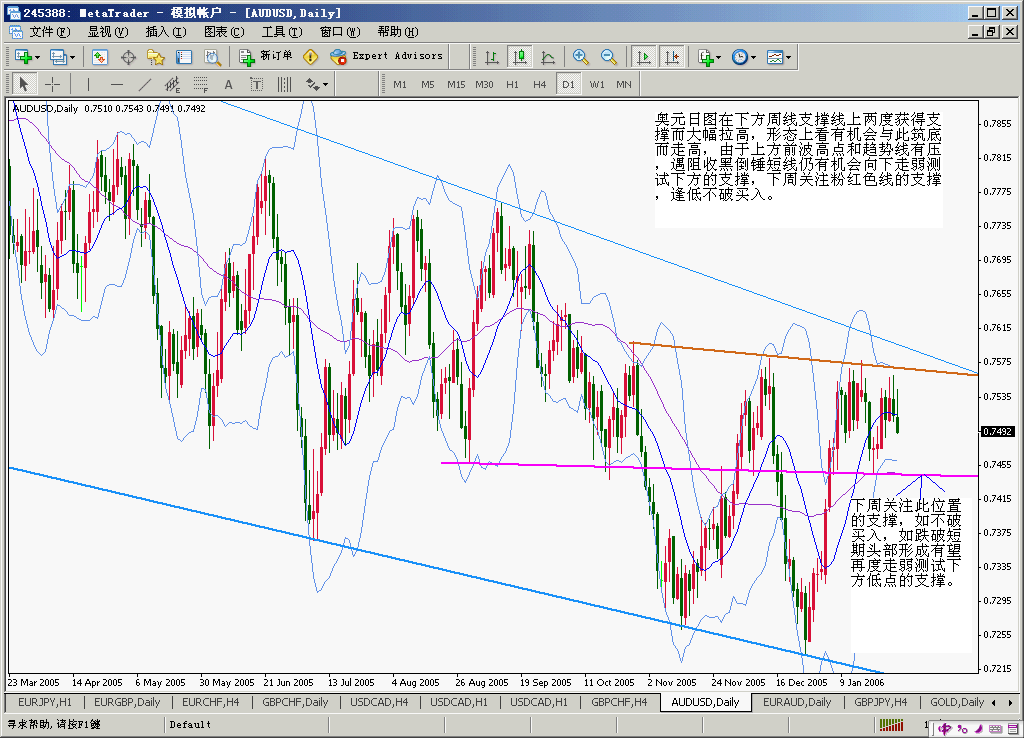Open the 工具 Tools menu

(x=282, y=32)
